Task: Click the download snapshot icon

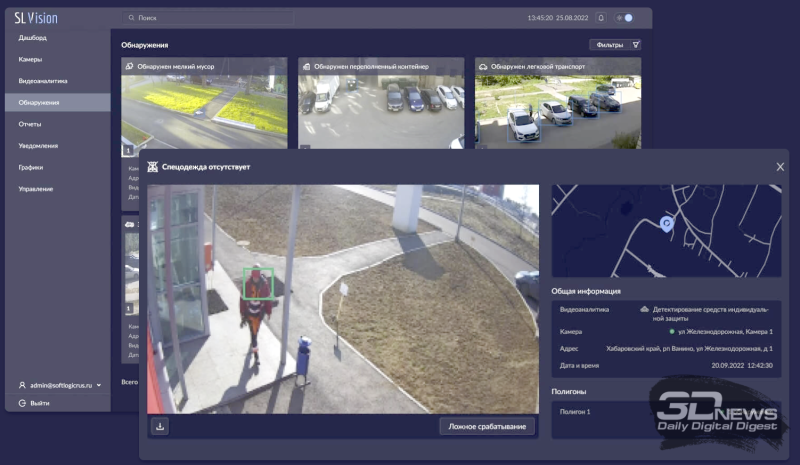Action: coord(159,426)
